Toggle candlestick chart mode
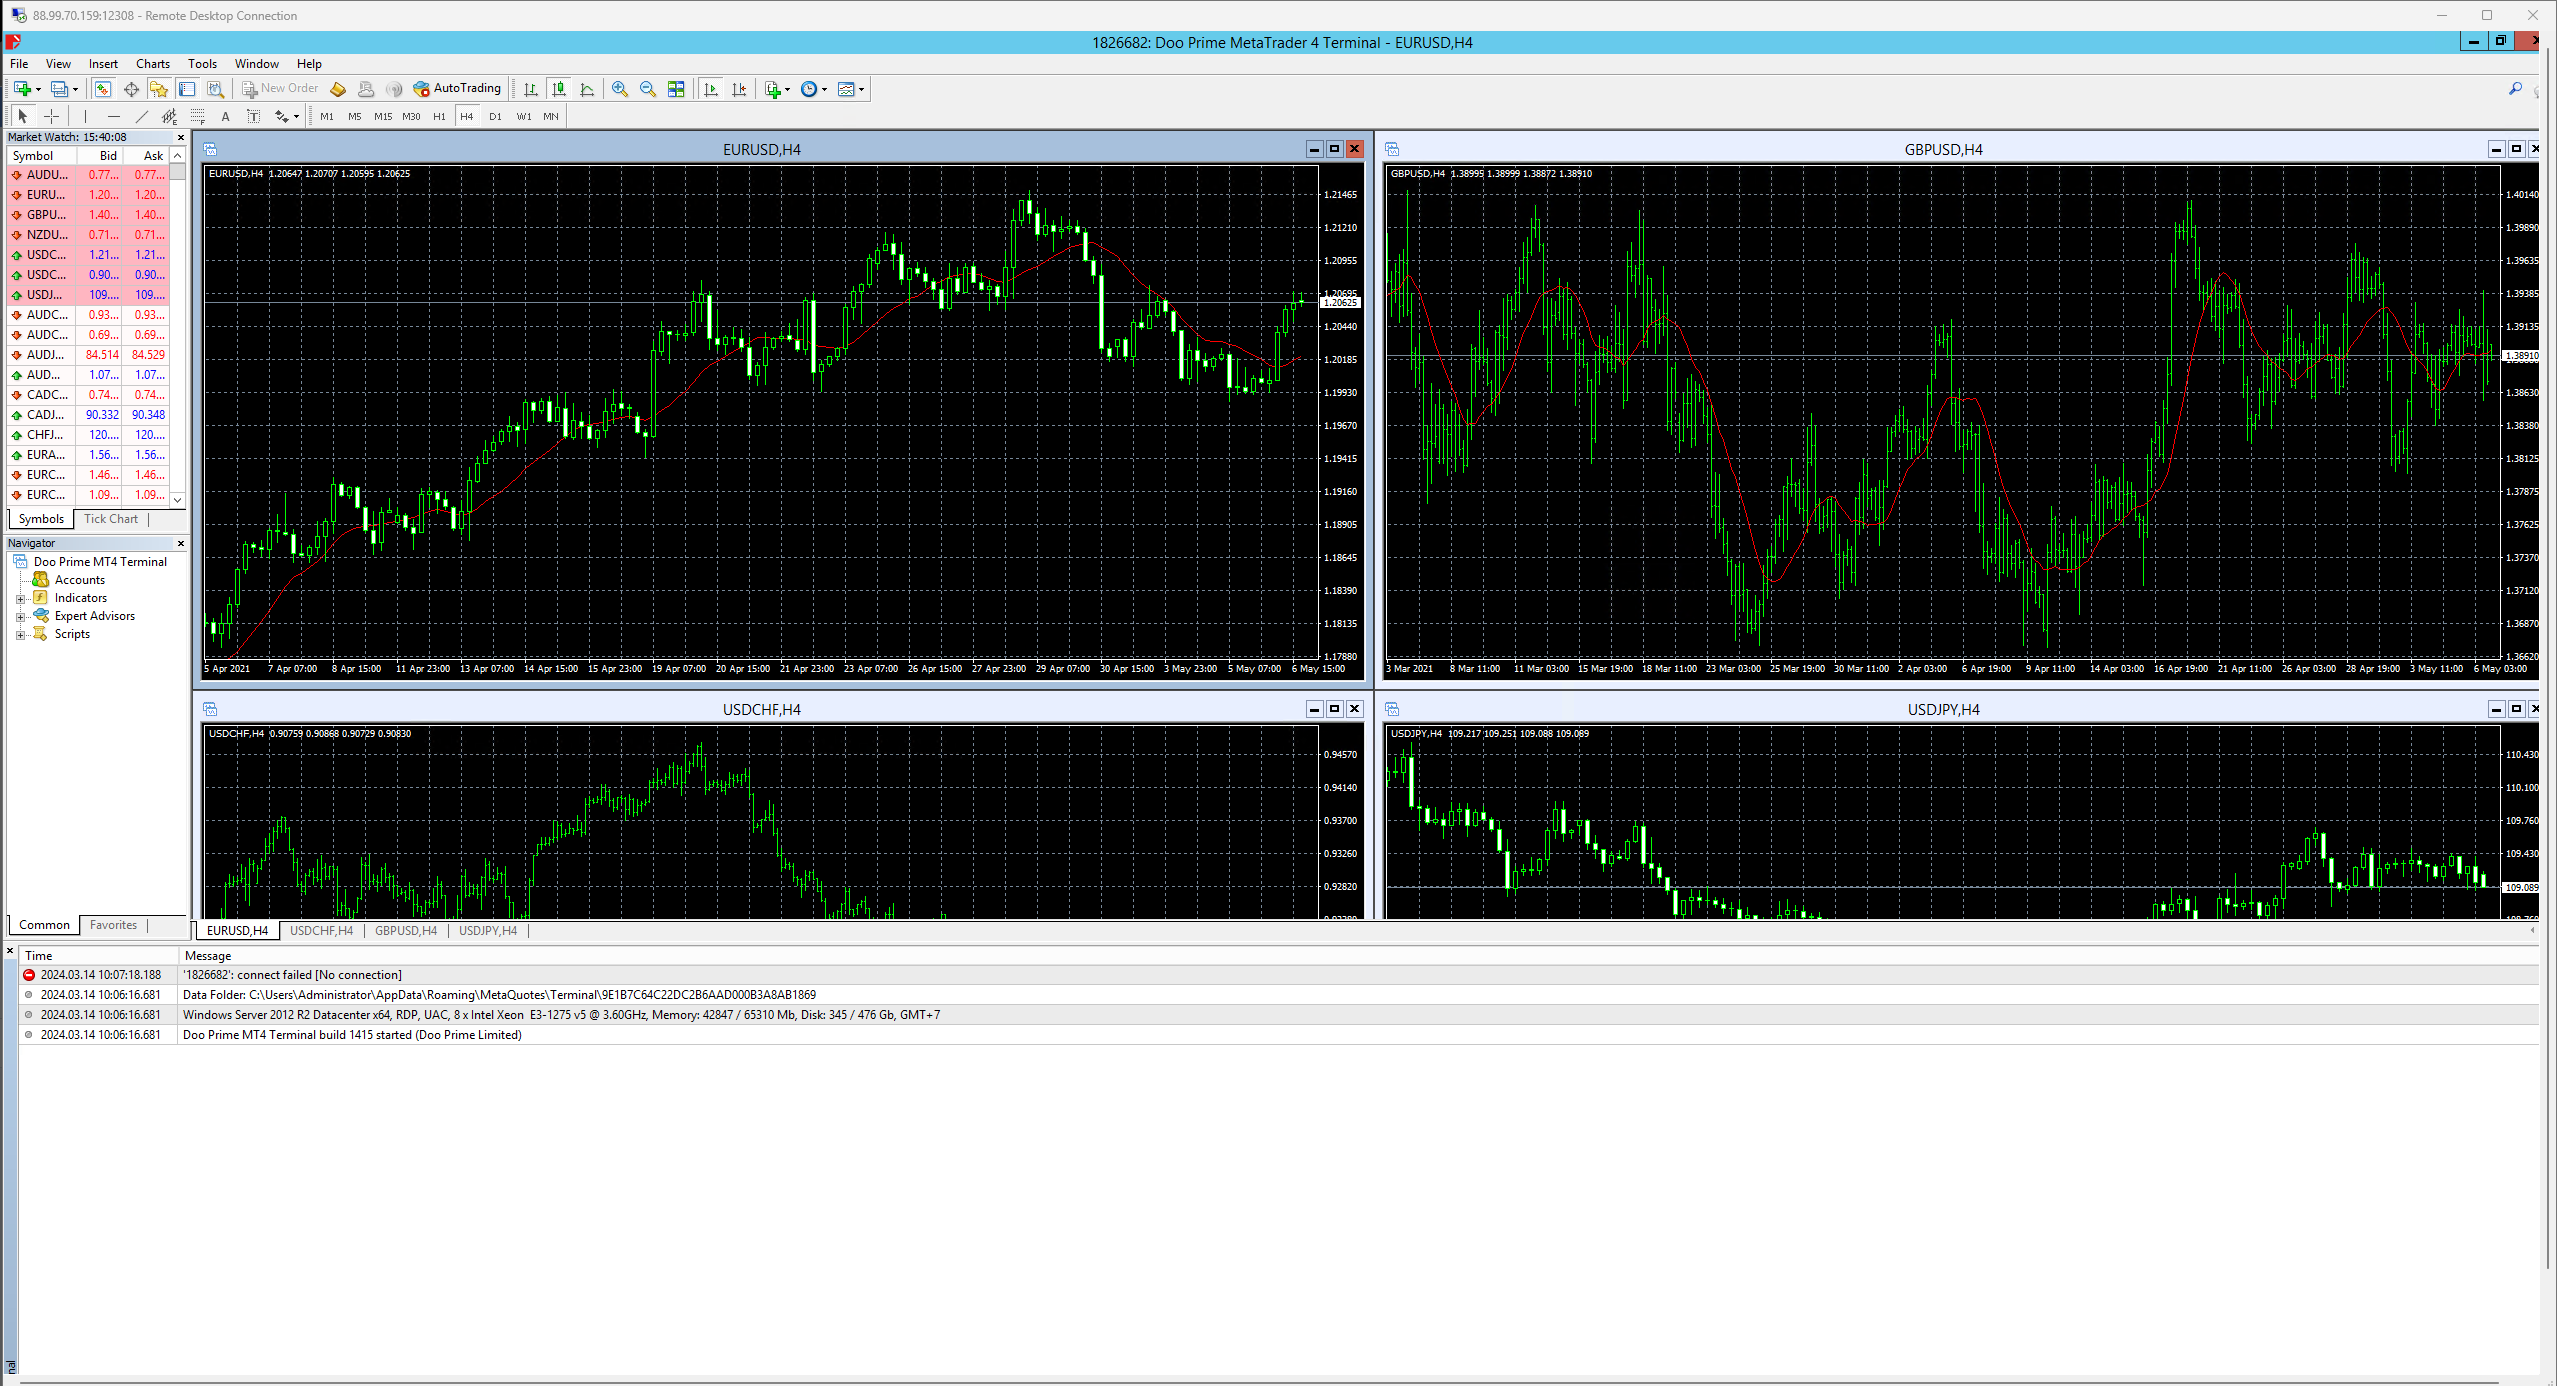The height and width of the screenshot is (1386, 2557). 559,89
